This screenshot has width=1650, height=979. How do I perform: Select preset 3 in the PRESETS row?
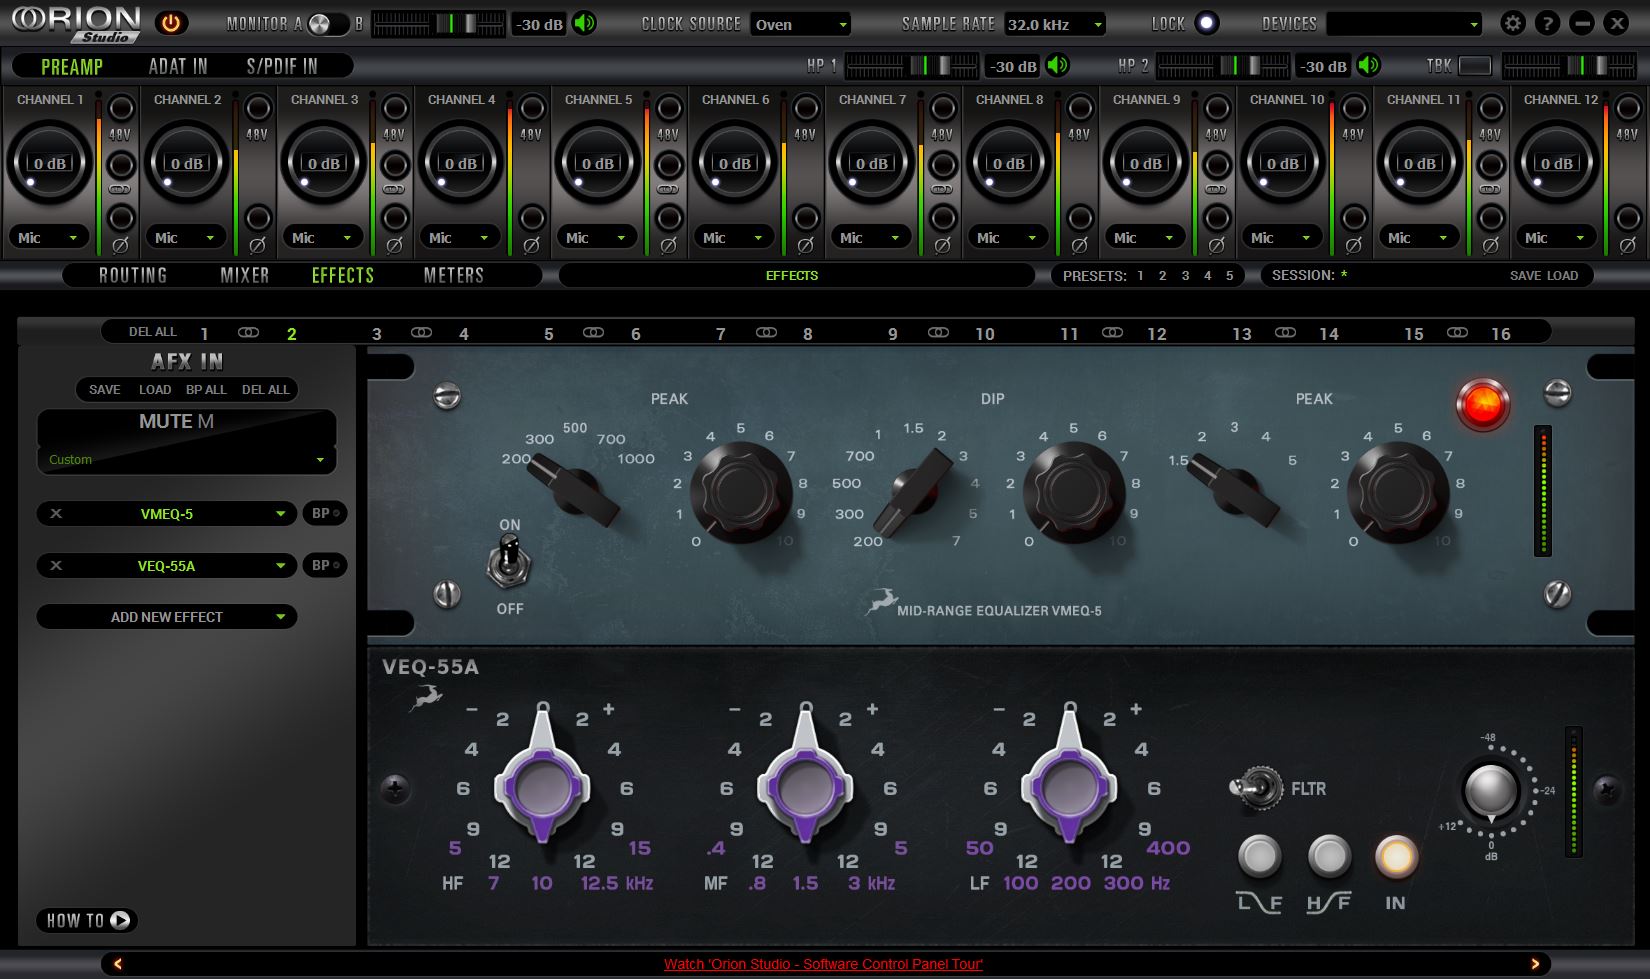(x=1184, y=275)
